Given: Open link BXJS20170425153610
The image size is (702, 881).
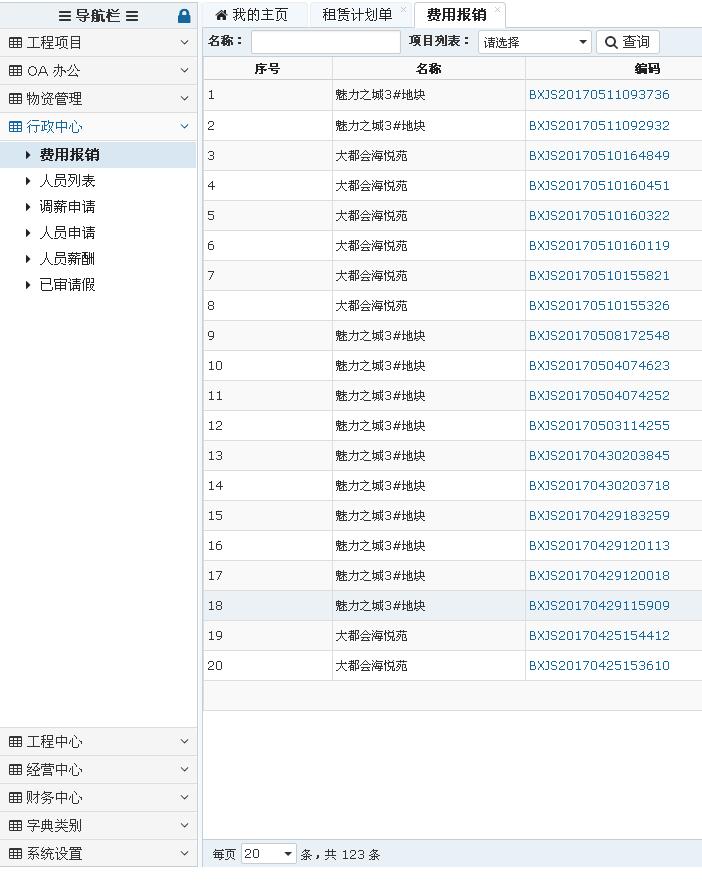Looking at the screenshot, I should (x=599, y=665).
